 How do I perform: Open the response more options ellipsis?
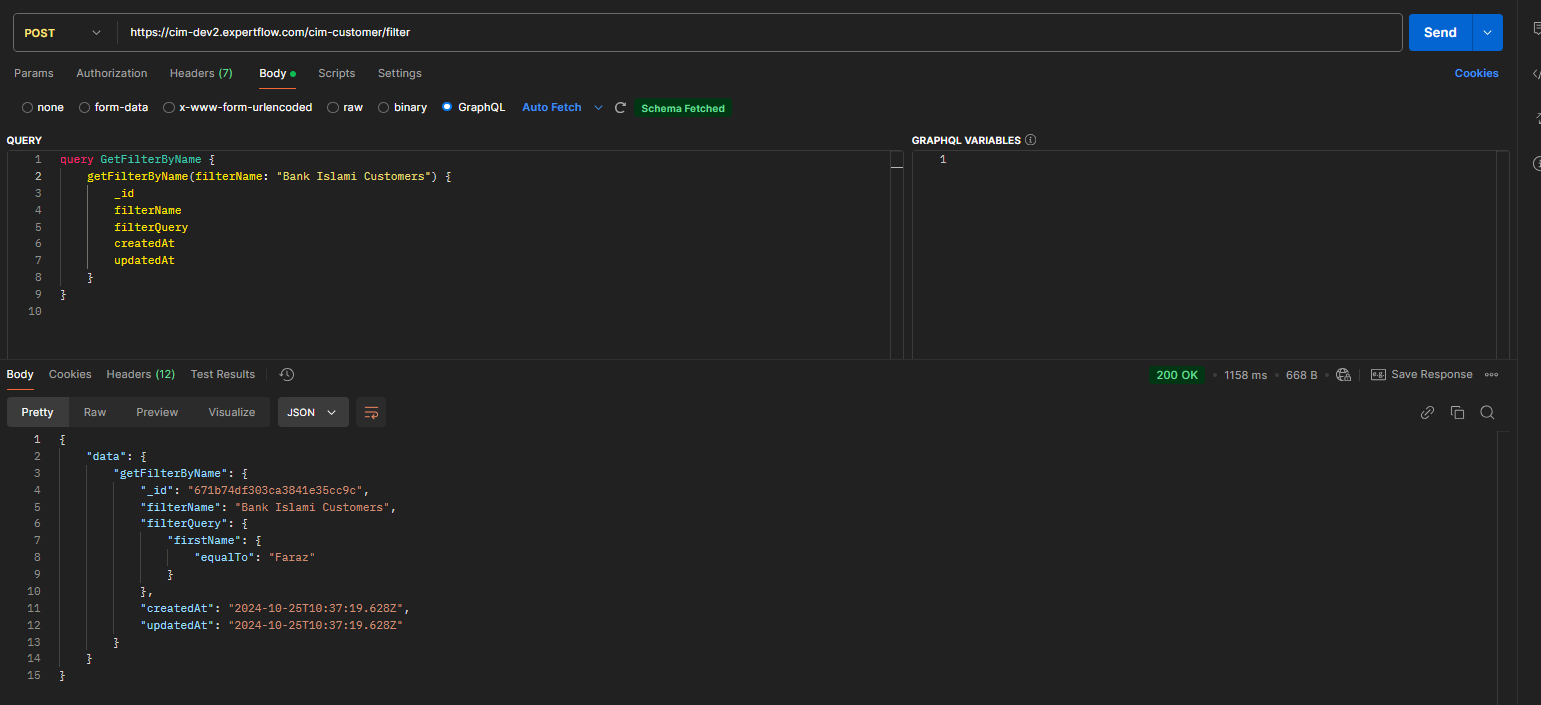[x=1491, y=375]
